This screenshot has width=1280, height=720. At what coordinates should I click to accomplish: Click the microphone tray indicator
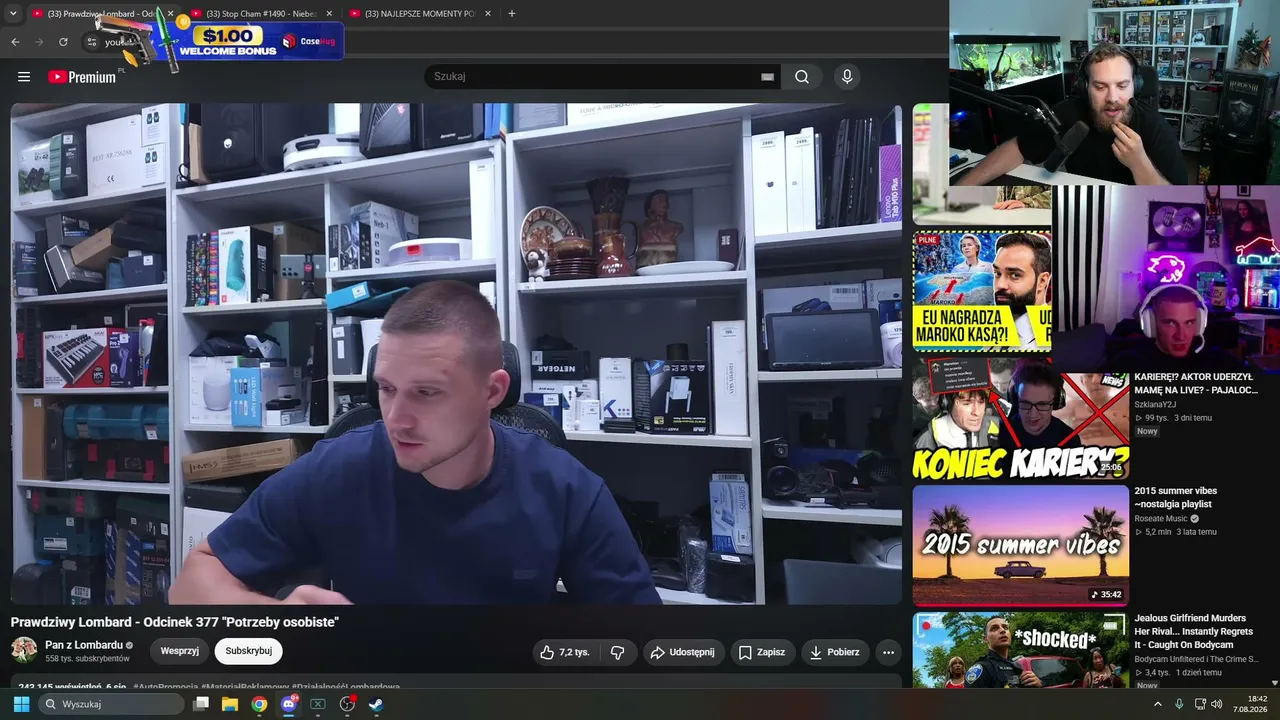point(1179,704)
